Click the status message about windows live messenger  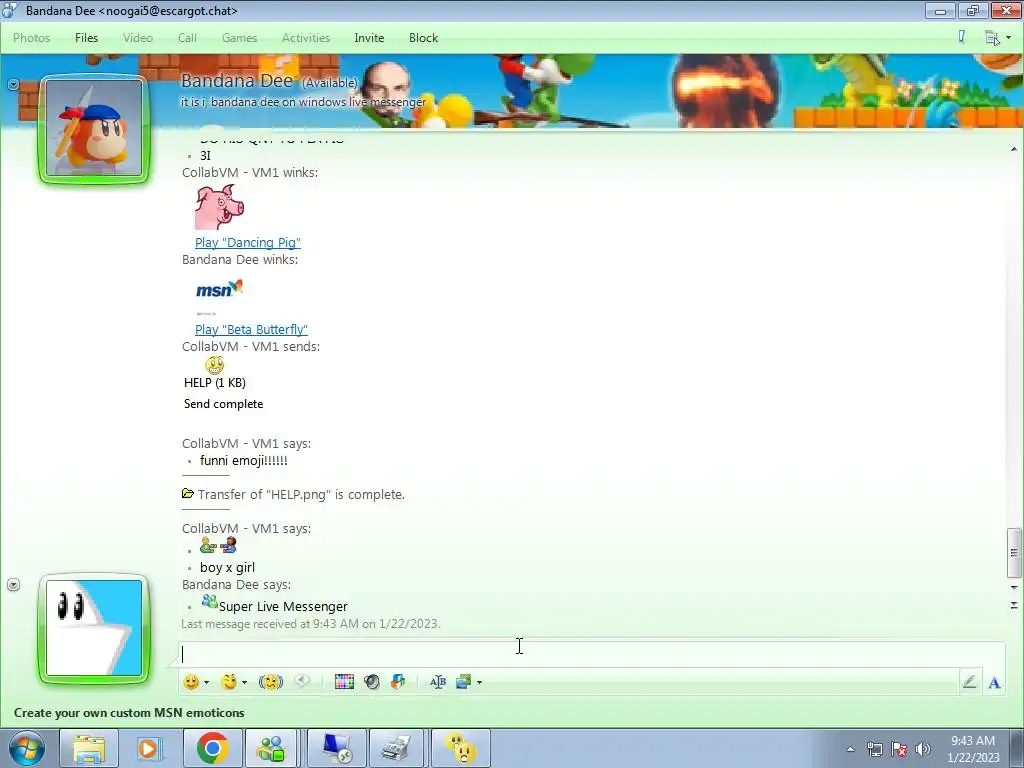[x=303, y=102]
